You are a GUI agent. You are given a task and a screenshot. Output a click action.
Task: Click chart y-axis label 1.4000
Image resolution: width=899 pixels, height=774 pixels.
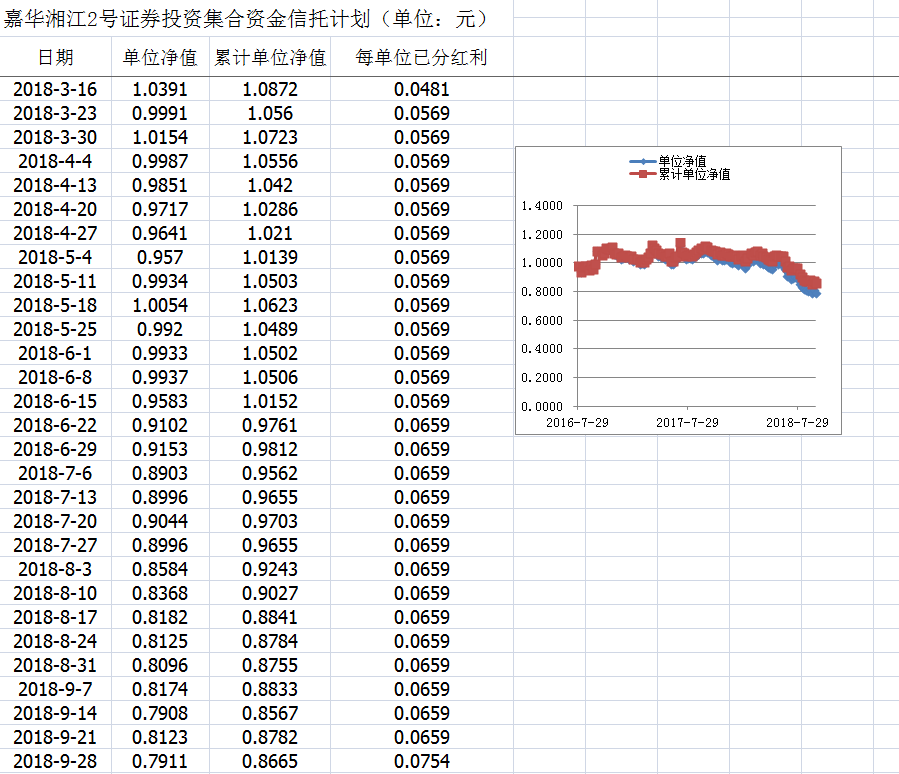[x=542, y=206]
